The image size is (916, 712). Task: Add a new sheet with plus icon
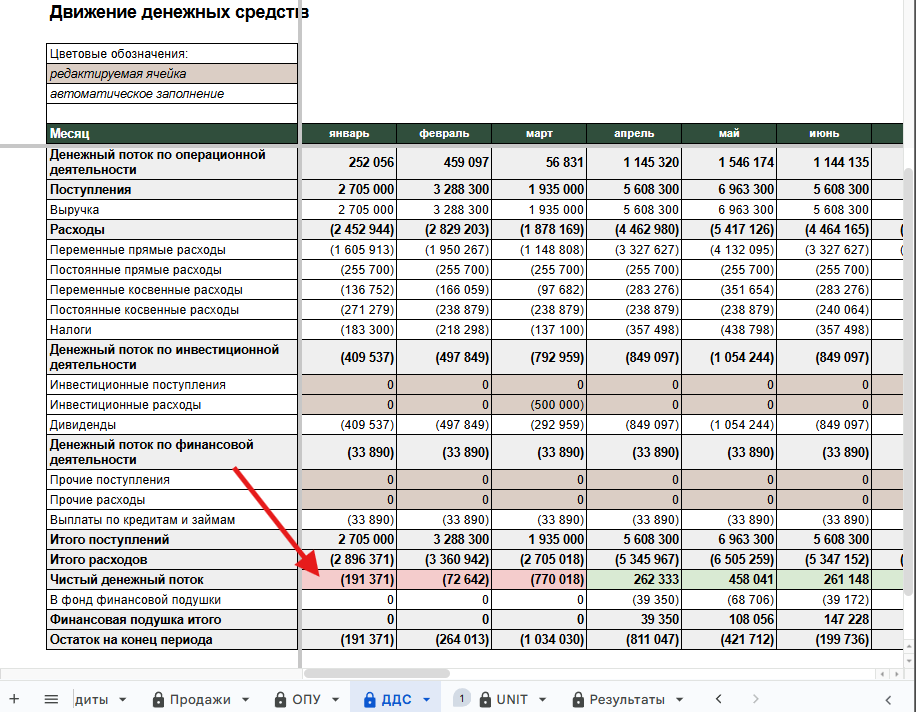point(14,699)
